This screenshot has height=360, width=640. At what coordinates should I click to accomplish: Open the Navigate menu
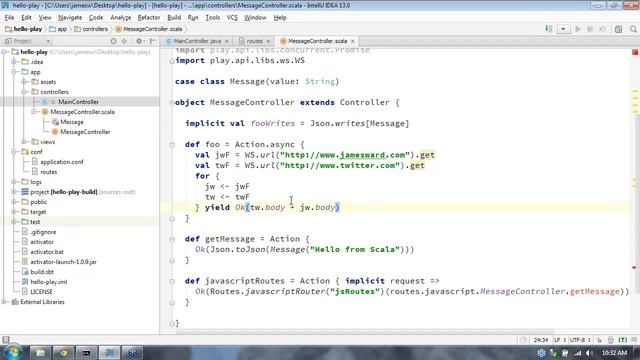(x=70, y=18)
